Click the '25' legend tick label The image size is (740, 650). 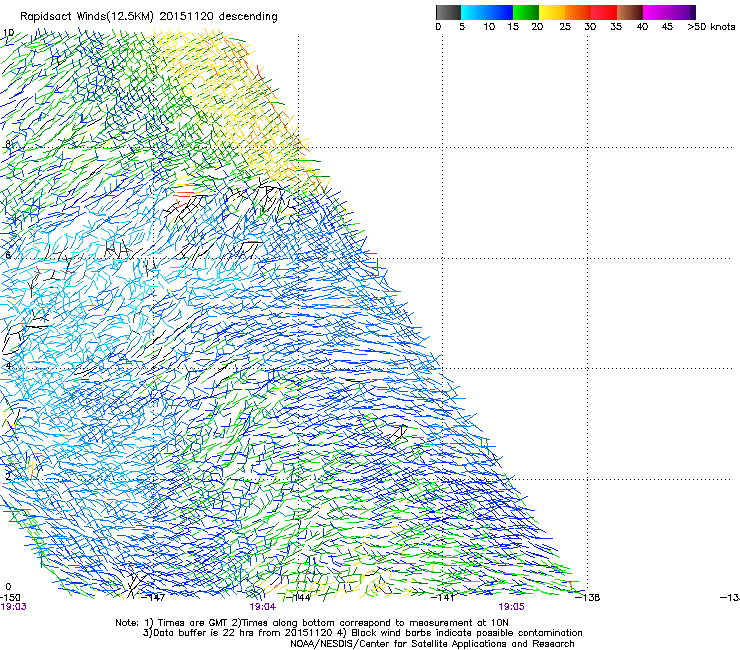565,27
